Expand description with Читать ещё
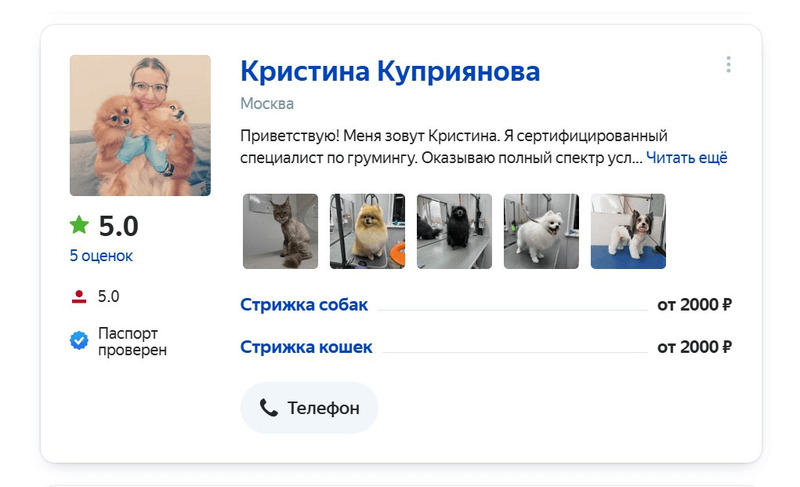This screenshot has width=800, height=487. [x=687, y=158]
